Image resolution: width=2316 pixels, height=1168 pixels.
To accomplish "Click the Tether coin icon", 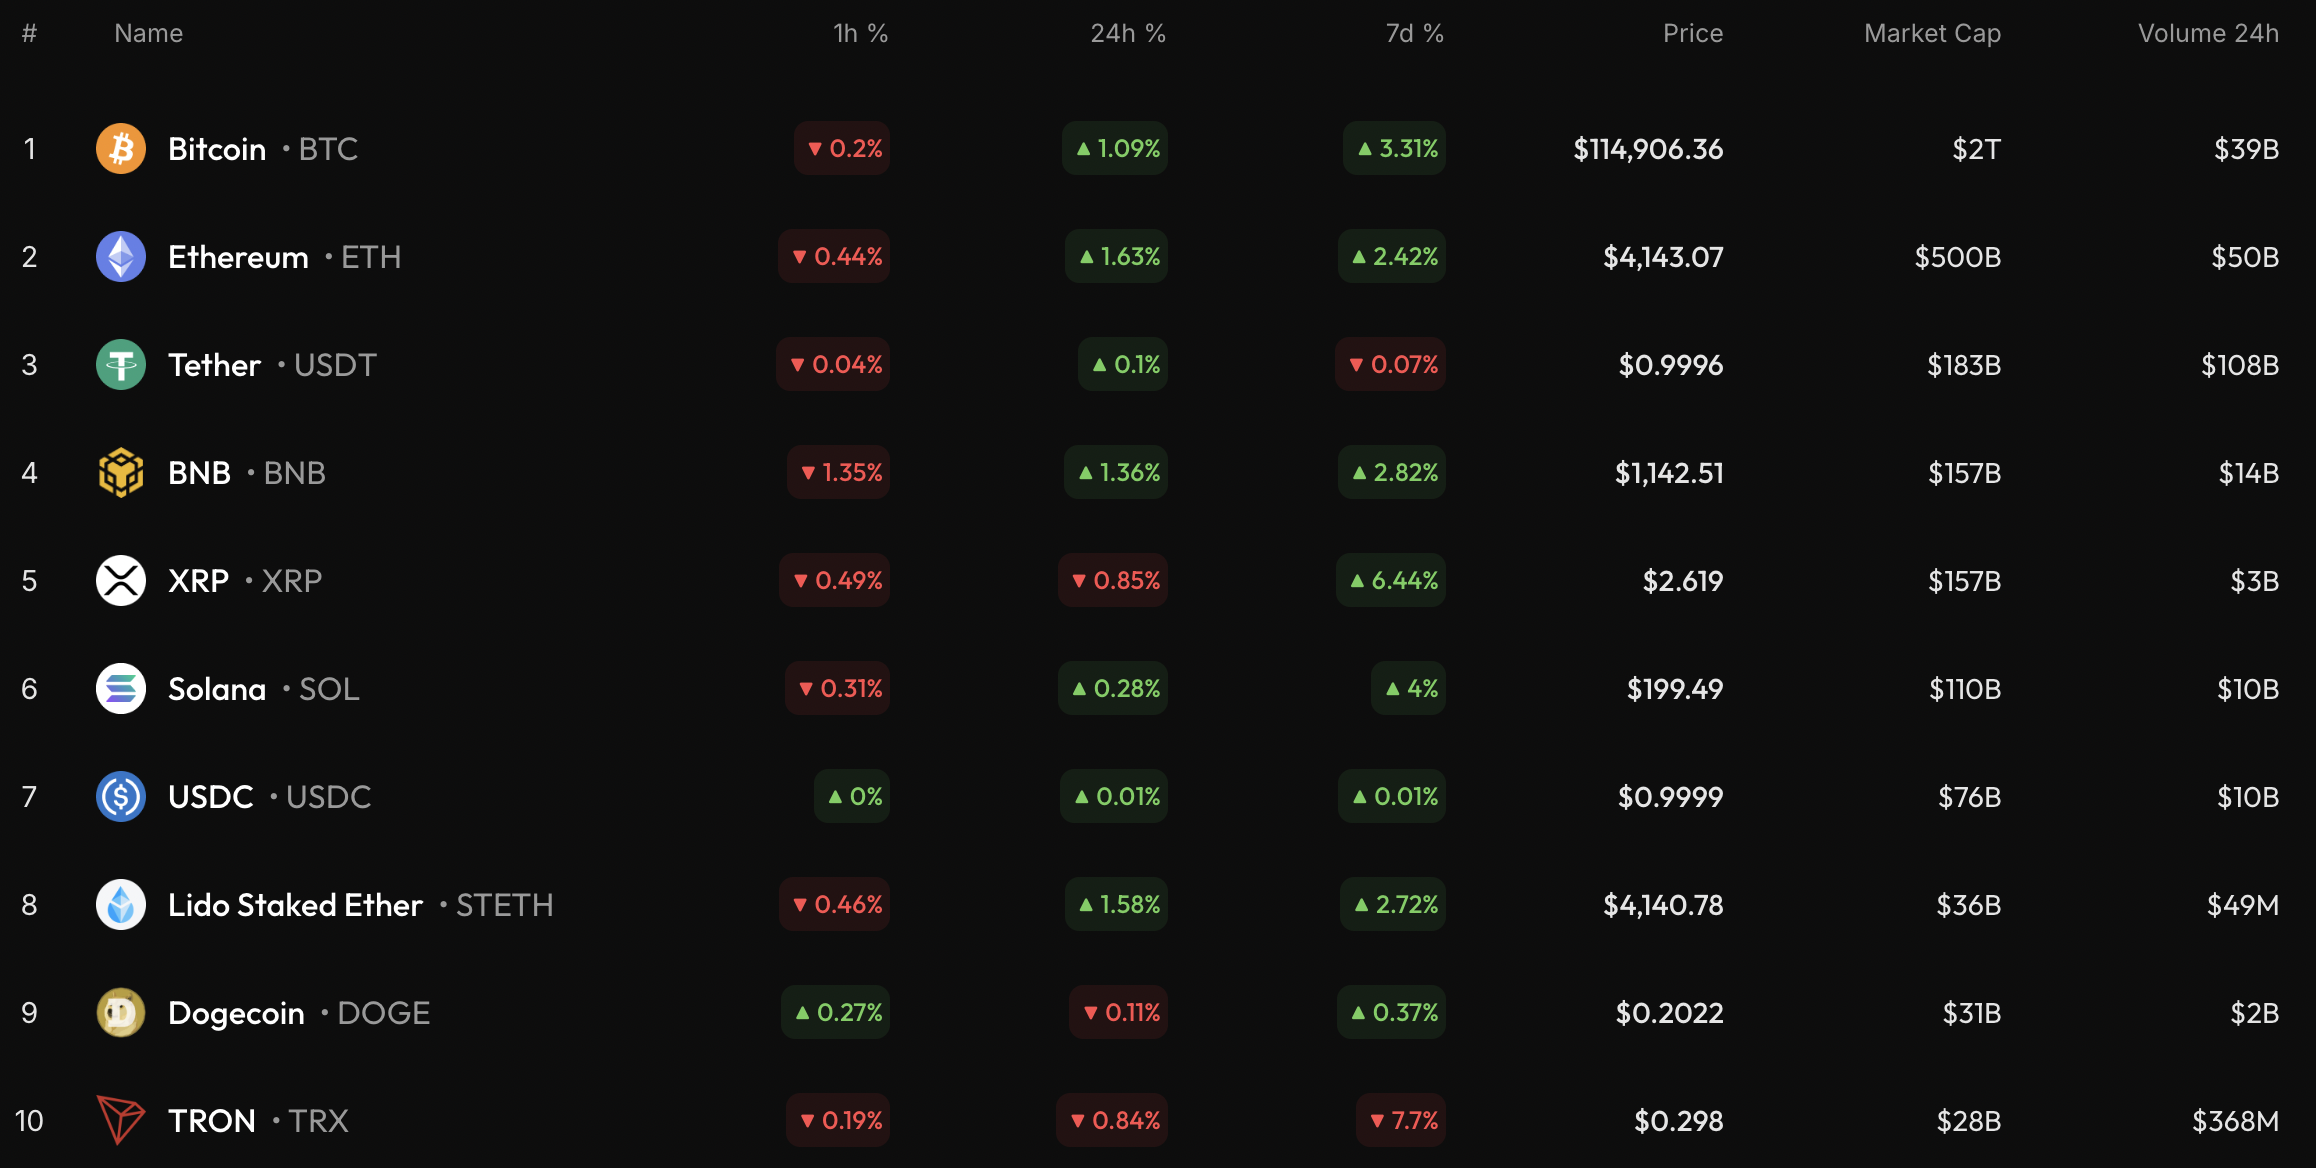I will click(121, 365).
